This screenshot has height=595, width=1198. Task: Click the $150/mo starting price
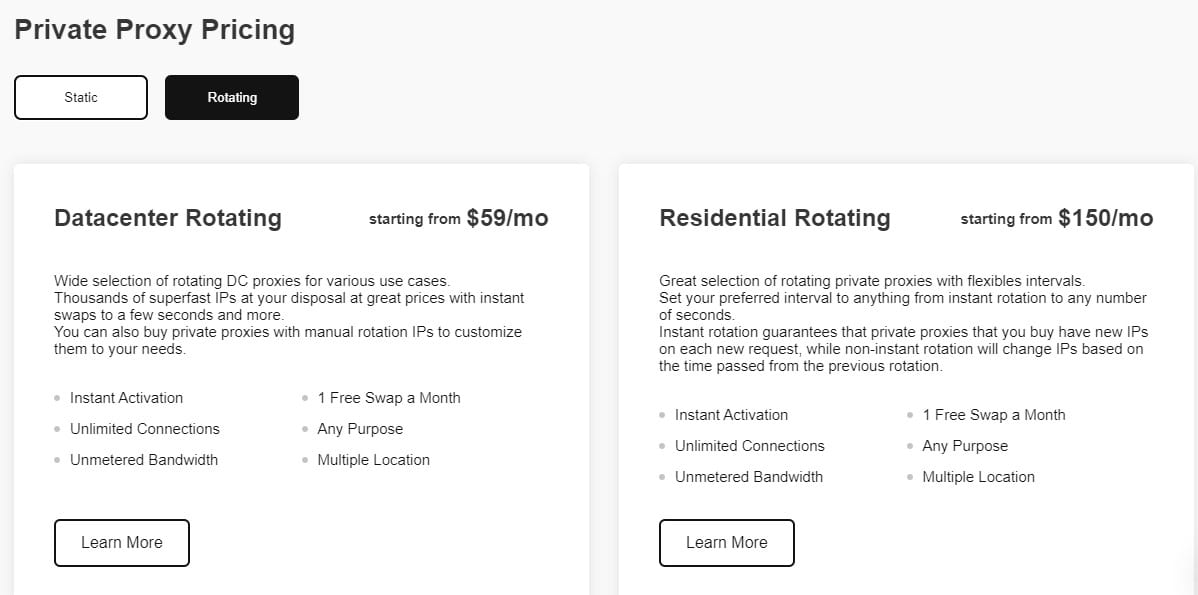[1105, 218]
